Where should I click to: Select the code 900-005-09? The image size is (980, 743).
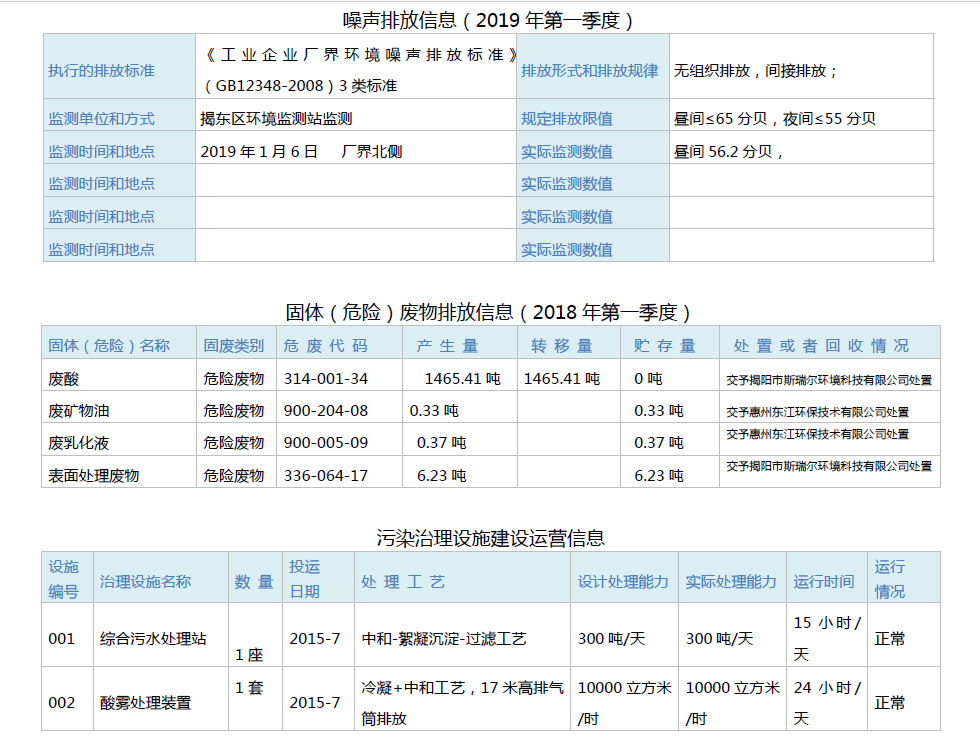tap(326, 443)
